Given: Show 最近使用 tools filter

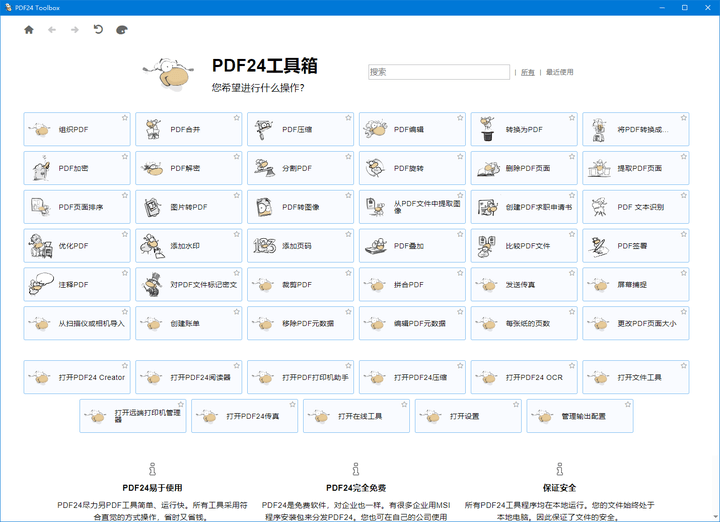Looking at the screenshot, I should point(559,72).
